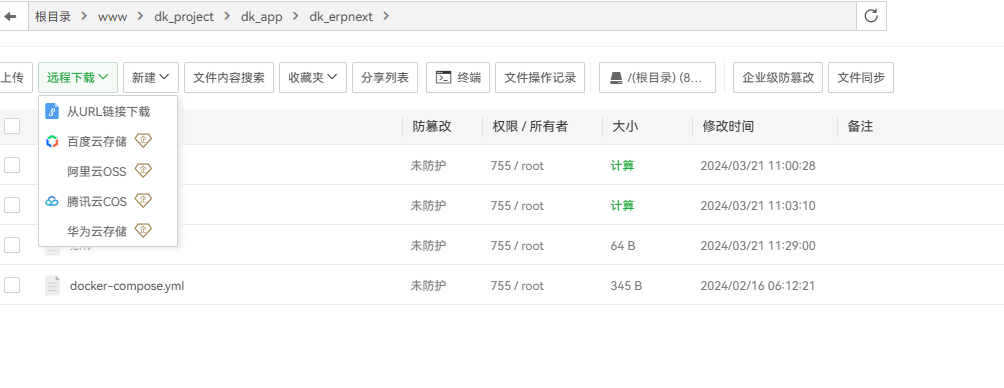Navigate to dk_project in breadcrumb

[x=184, y=17]
